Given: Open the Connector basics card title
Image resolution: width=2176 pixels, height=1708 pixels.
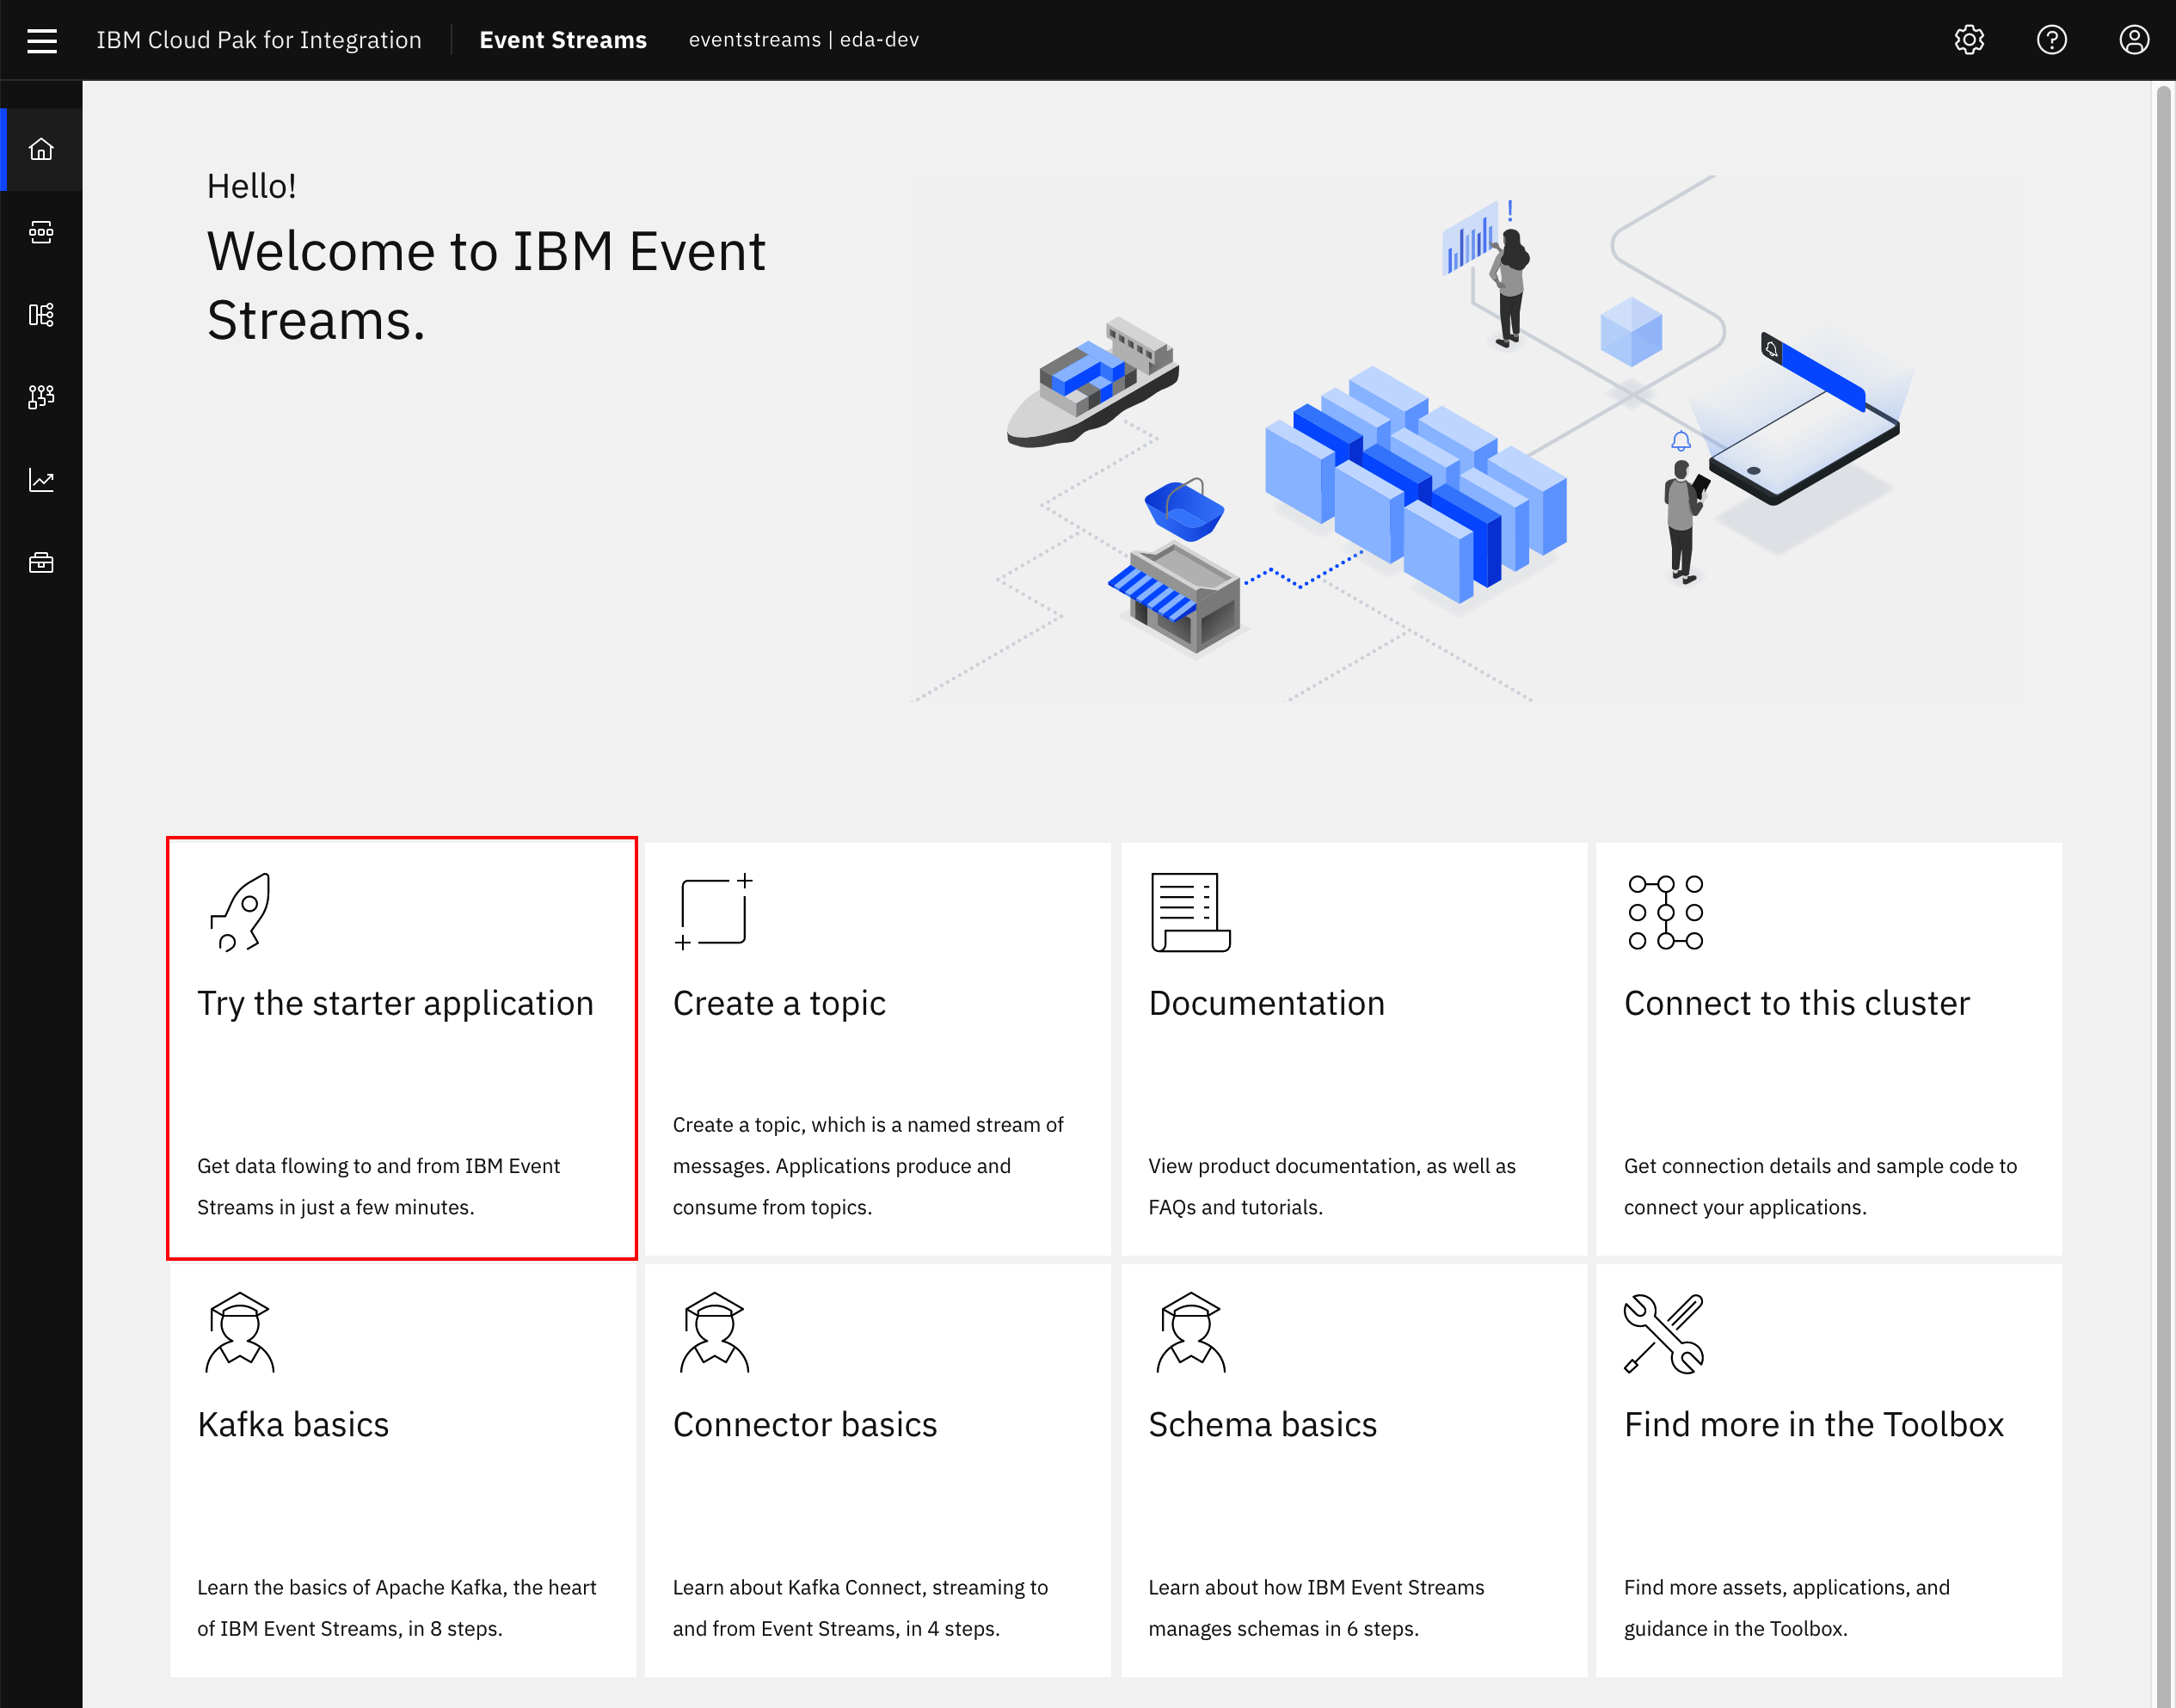Looking at the screenshot, I should [805, 1424].
